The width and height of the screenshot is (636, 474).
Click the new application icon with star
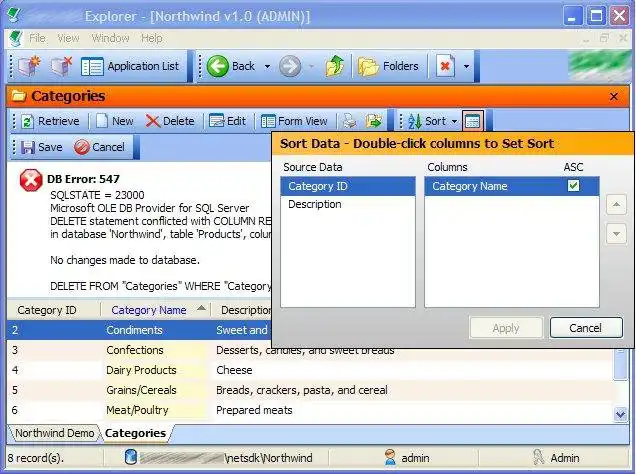[x=29, y=66]
